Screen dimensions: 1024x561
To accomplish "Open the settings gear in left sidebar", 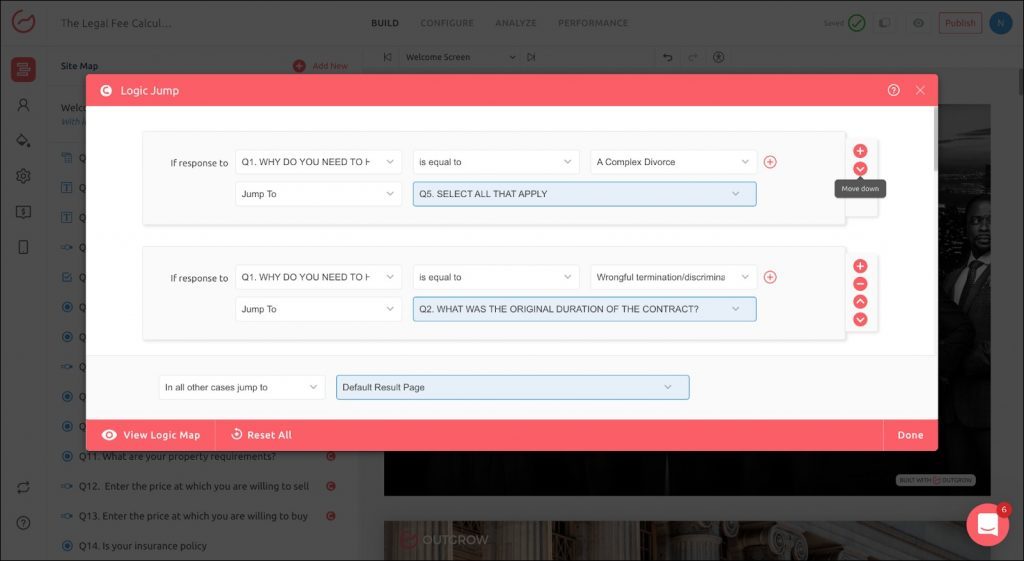I will coord(23,176).
